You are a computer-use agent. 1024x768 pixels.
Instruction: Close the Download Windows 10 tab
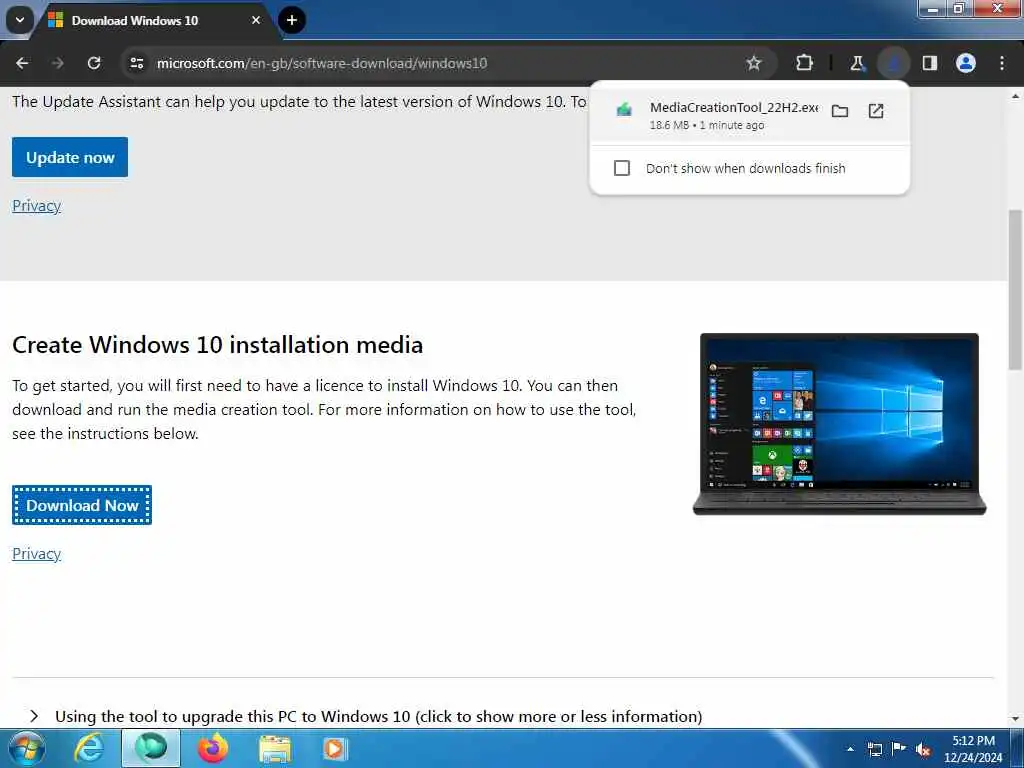click(256, 20)
